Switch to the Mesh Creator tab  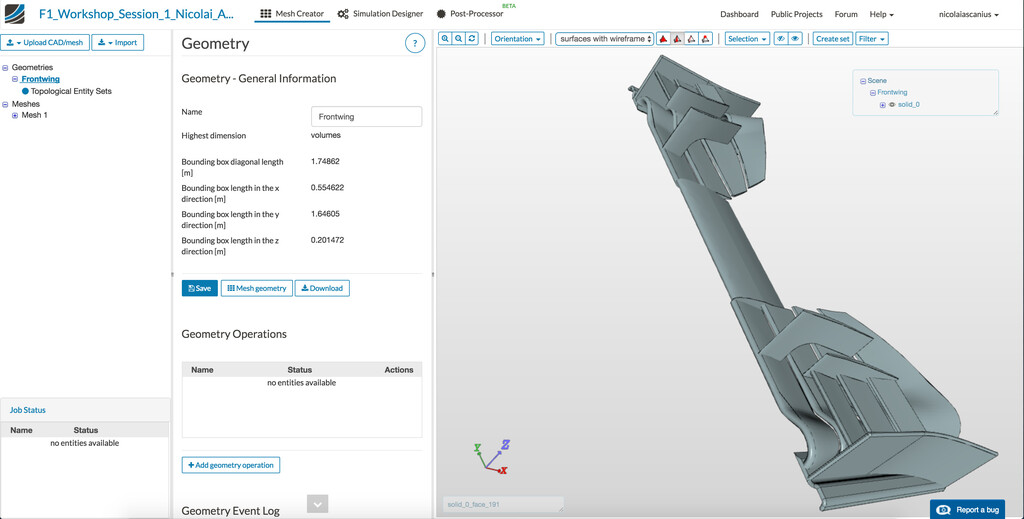[292, 13]
